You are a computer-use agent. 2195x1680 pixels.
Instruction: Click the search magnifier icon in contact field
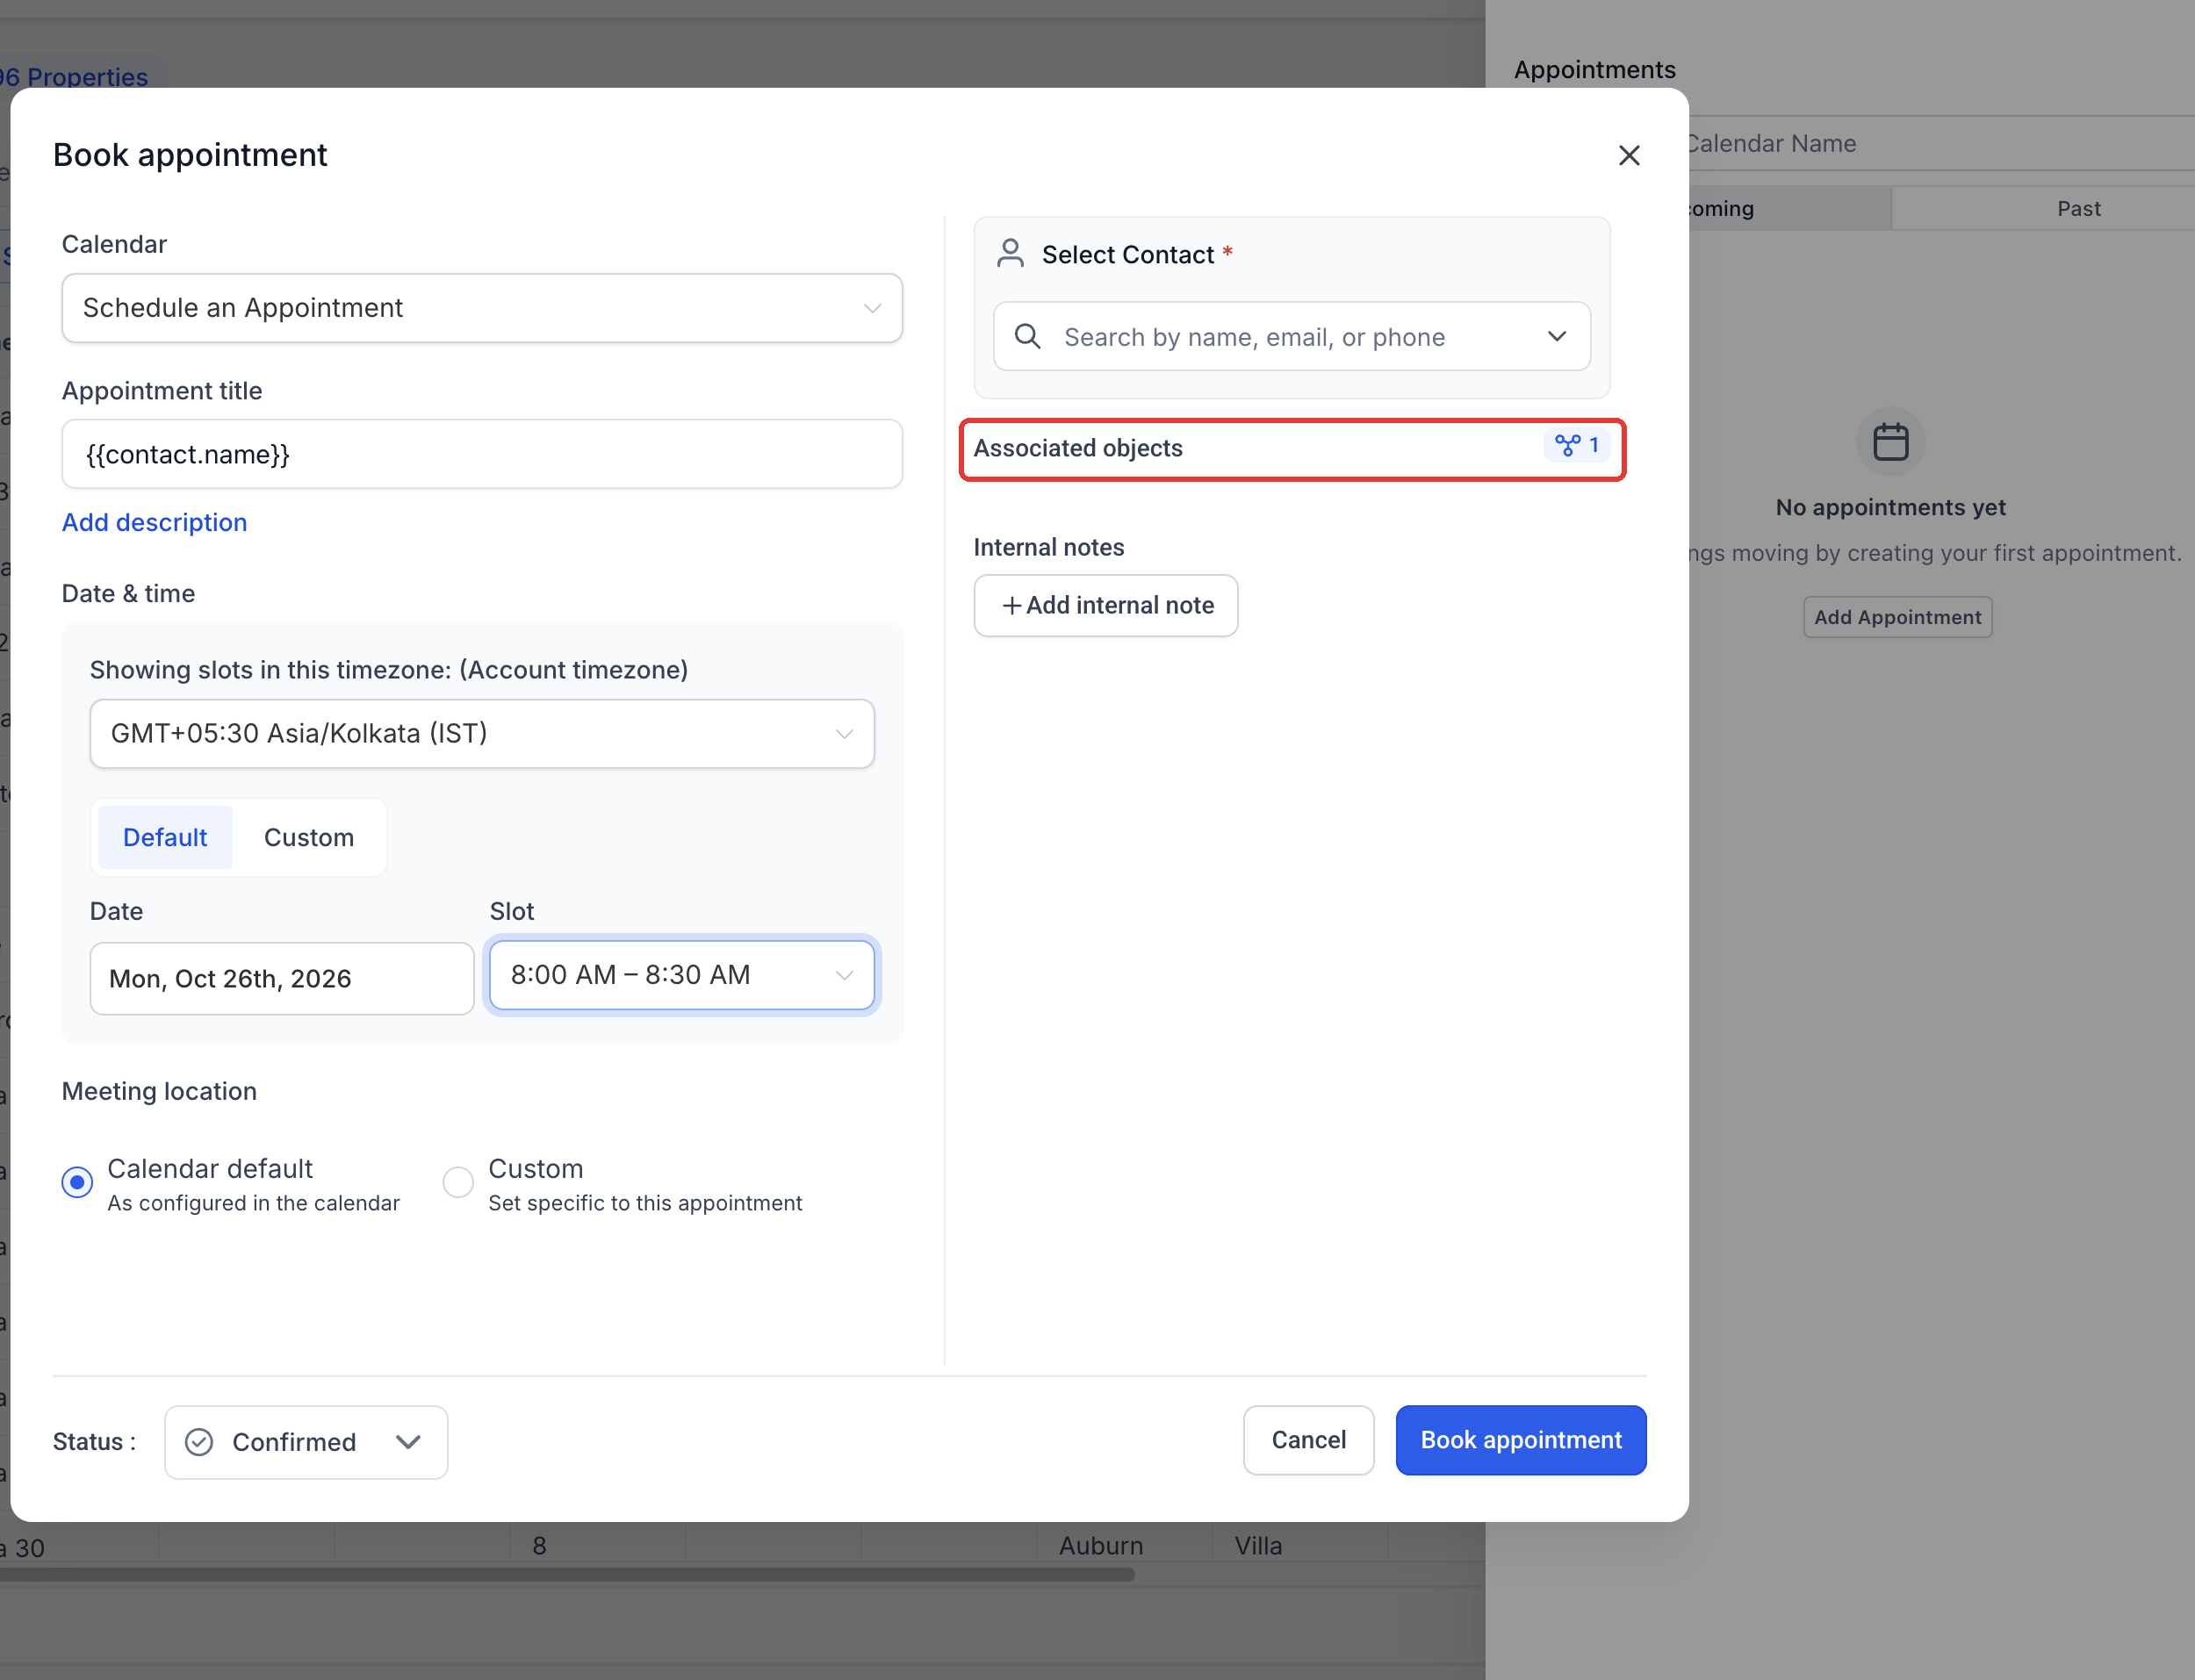pyautogui.click(x=1027, y=336)
